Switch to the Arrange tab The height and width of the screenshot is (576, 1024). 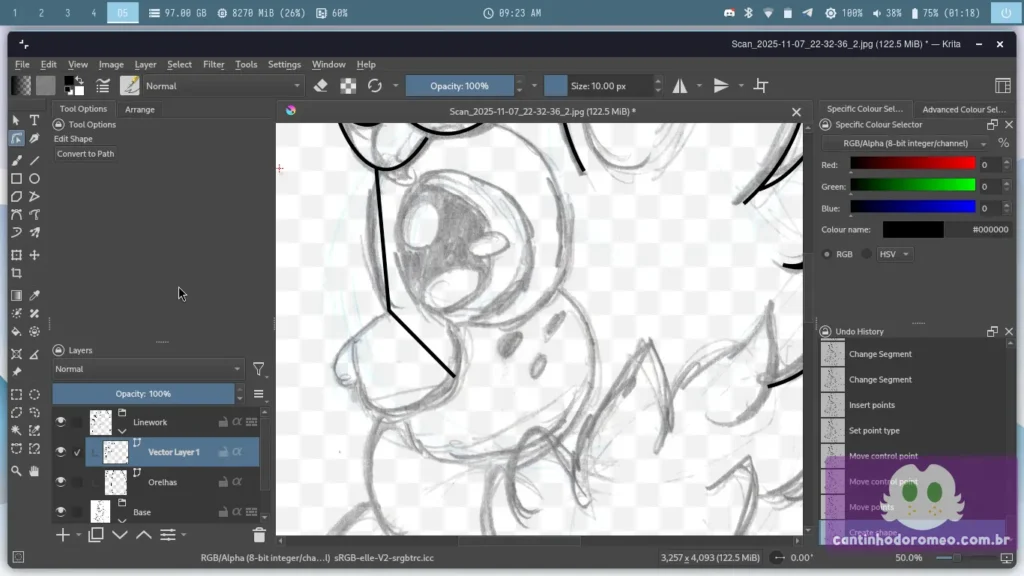pyautogui.click(x=140, y=109)
